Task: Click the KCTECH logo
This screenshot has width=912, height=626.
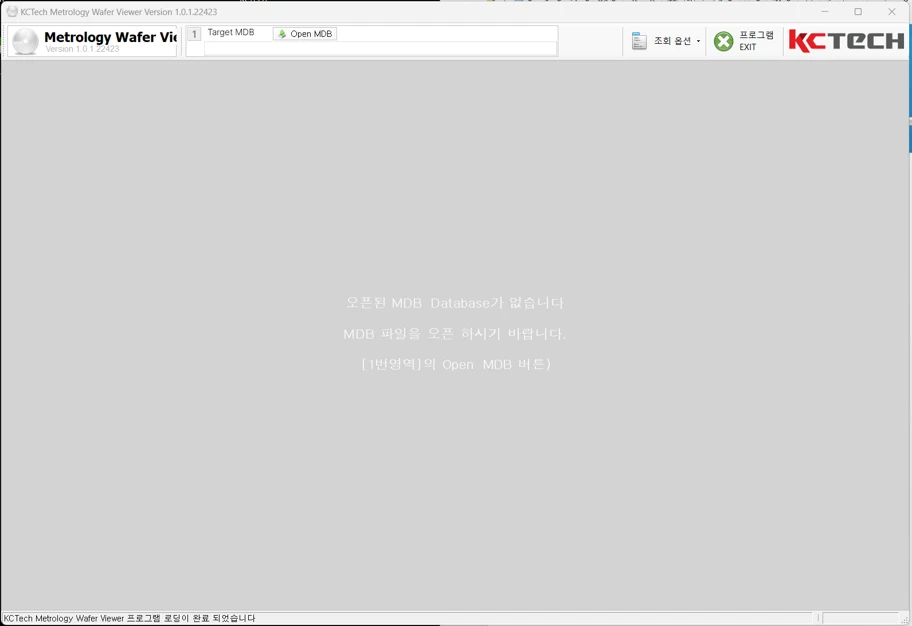Action: click(x=846, y=41)
